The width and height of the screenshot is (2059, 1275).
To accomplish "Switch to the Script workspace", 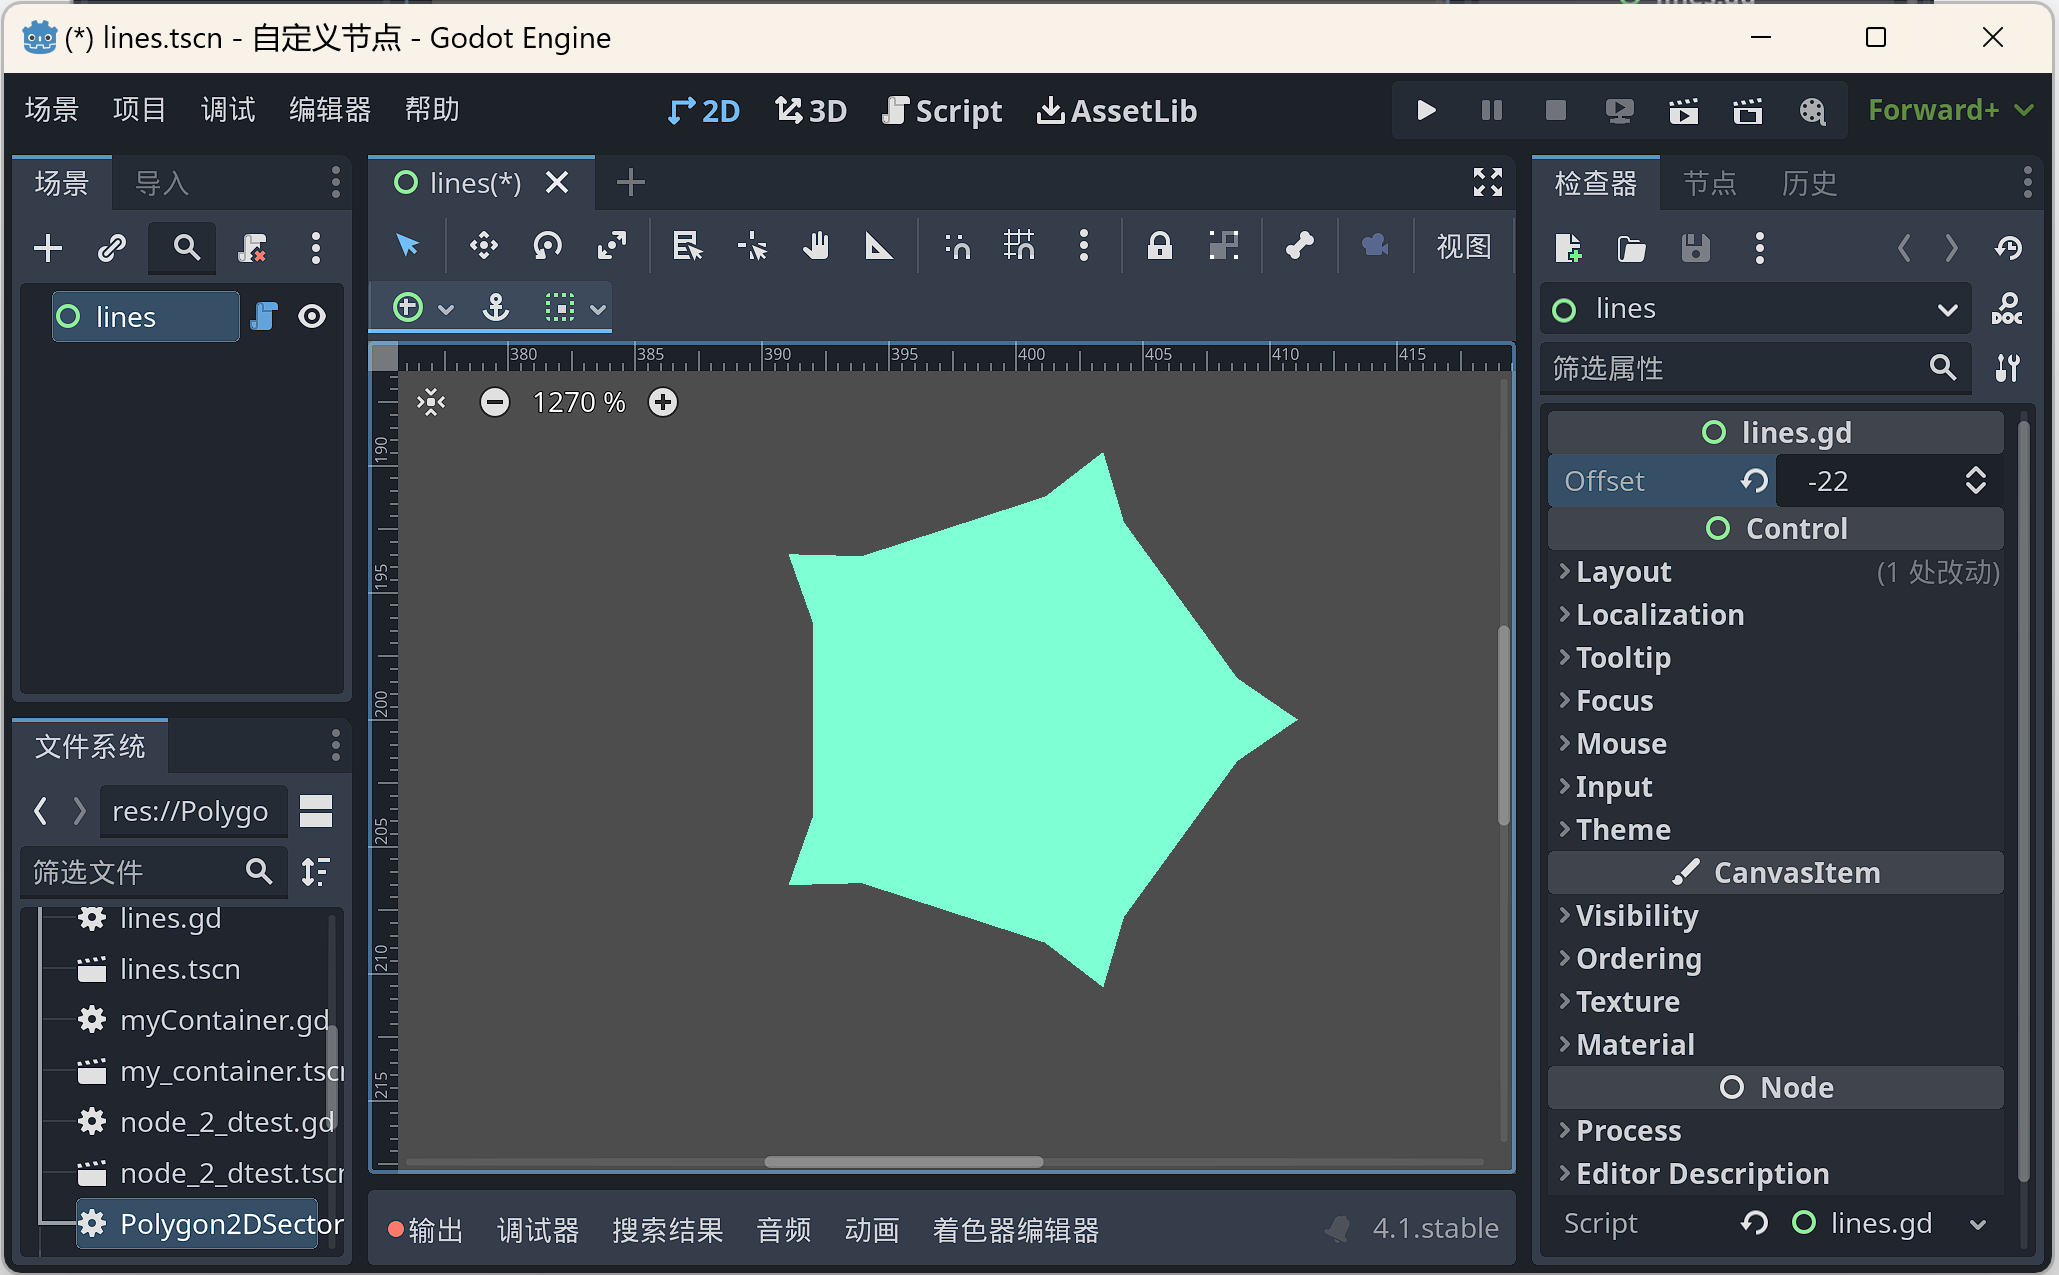I will point(942,110).
